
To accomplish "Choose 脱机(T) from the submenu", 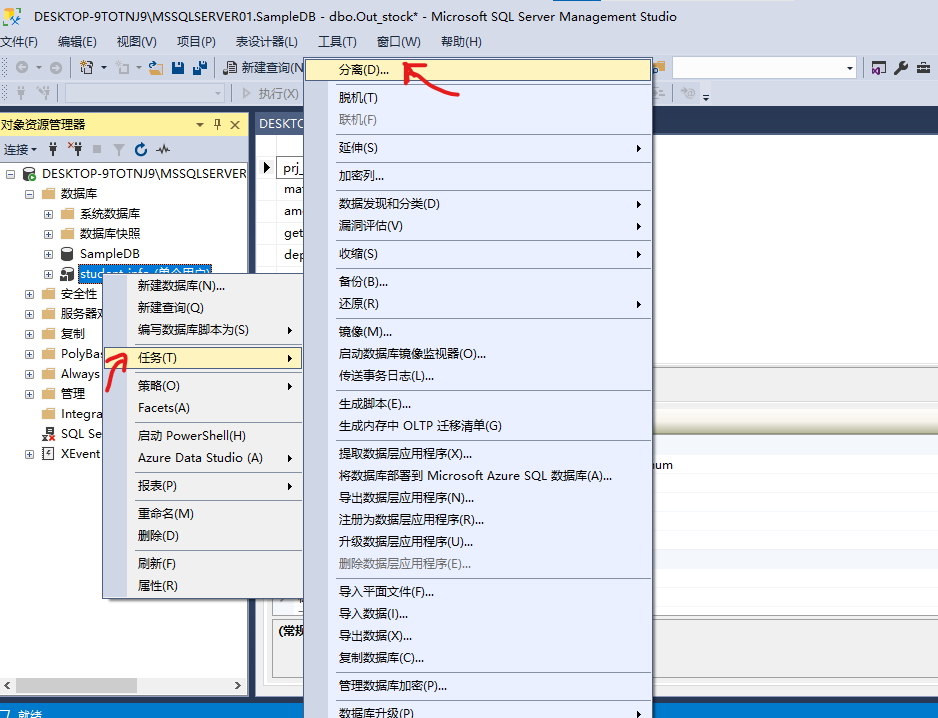I will point(479,98).
